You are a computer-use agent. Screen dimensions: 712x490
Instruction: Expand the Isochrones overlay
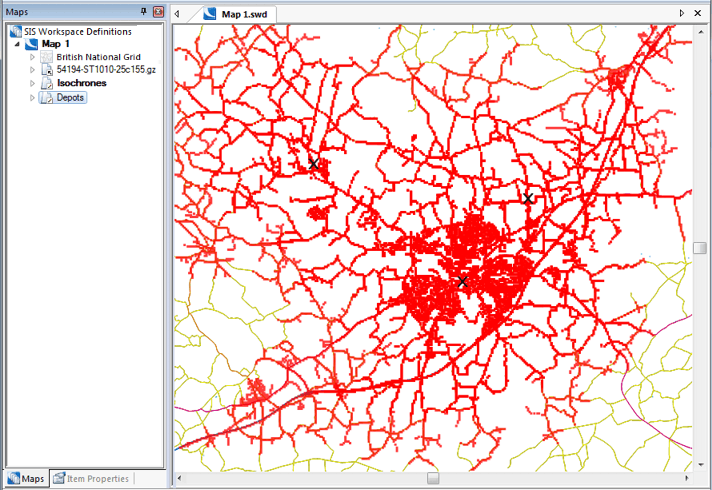coord(33,84)
